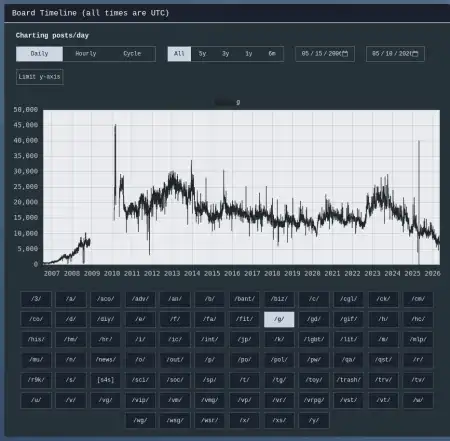This screenshot has width=450, height=441.
Task: Pick the /jp/ board
Action: coord(244,339)
